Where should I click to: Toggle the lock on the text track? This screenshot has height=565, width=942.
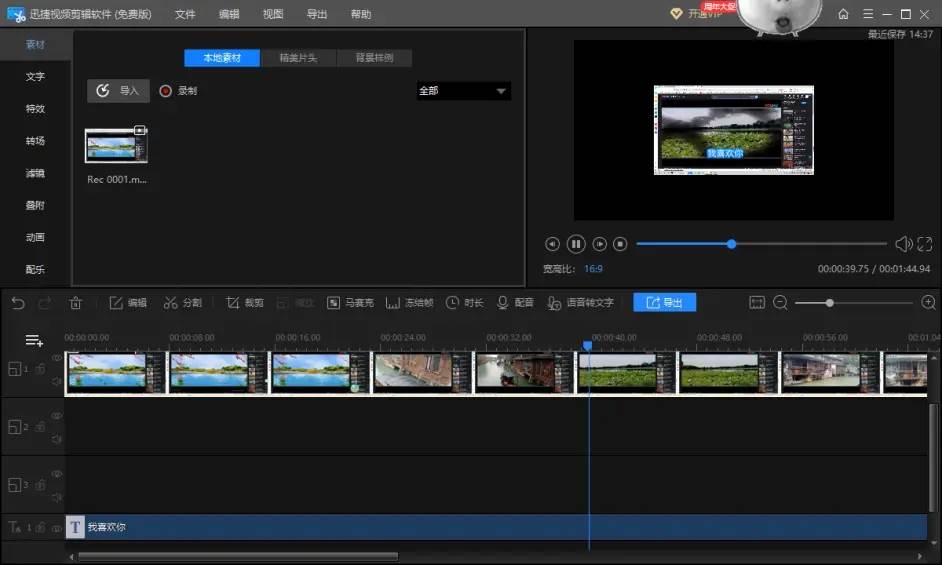(x=41, y=527)
